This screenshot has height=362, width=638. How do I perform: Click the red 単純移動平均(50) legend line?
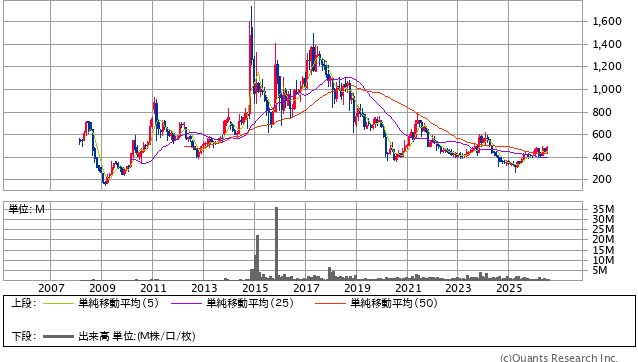tap(330, 303)
